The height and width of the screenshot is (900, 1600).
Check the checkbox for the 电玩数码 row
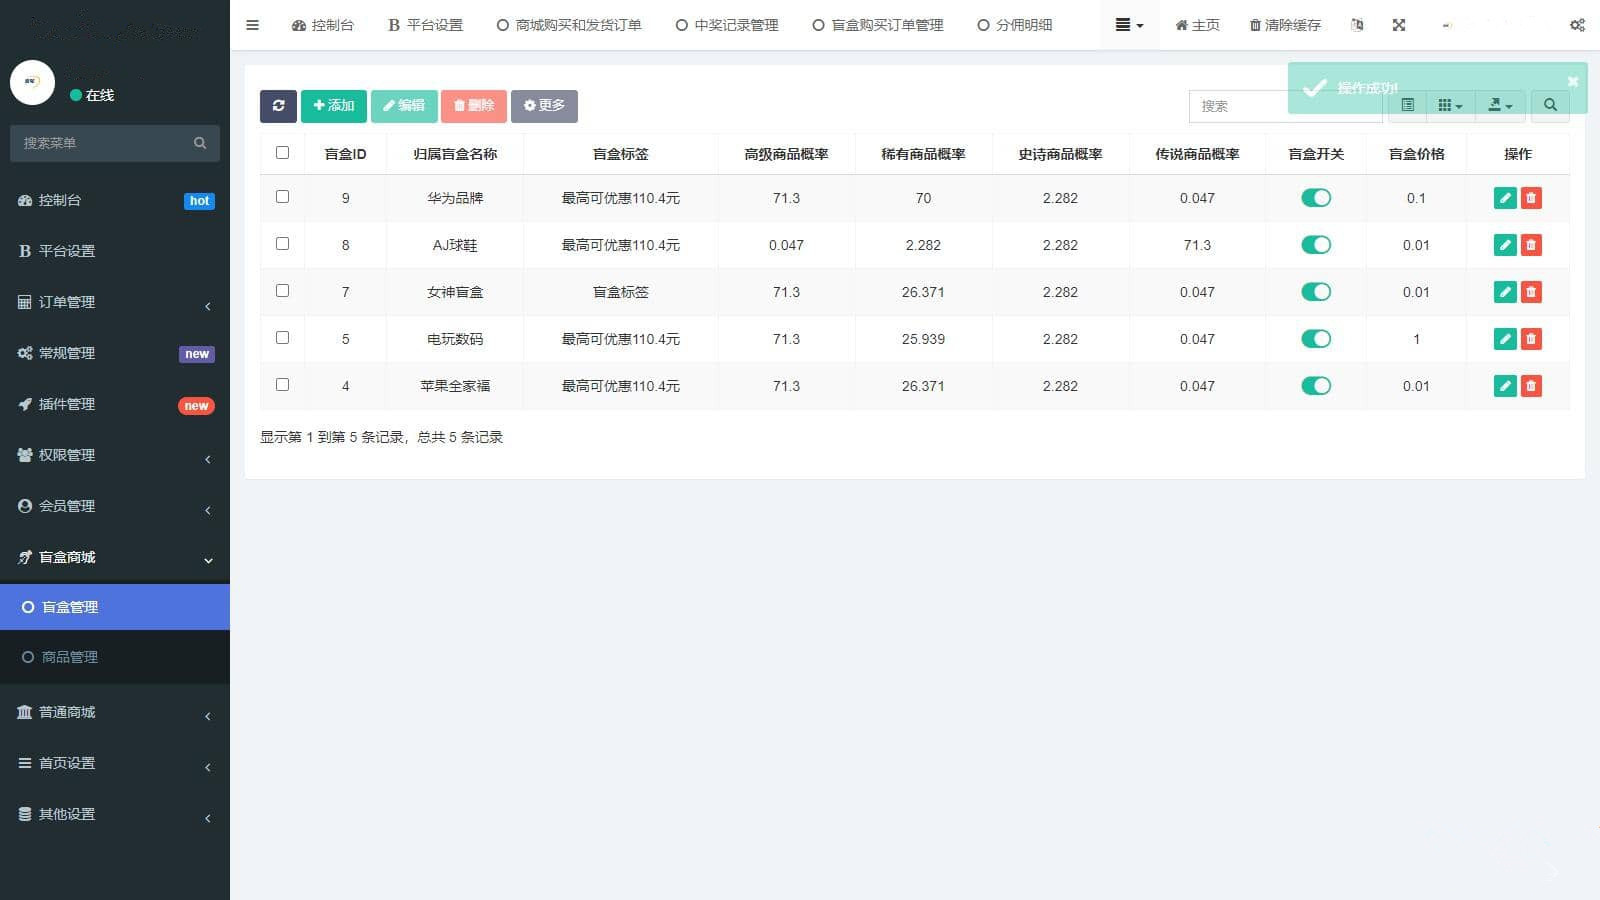(282, 338)
